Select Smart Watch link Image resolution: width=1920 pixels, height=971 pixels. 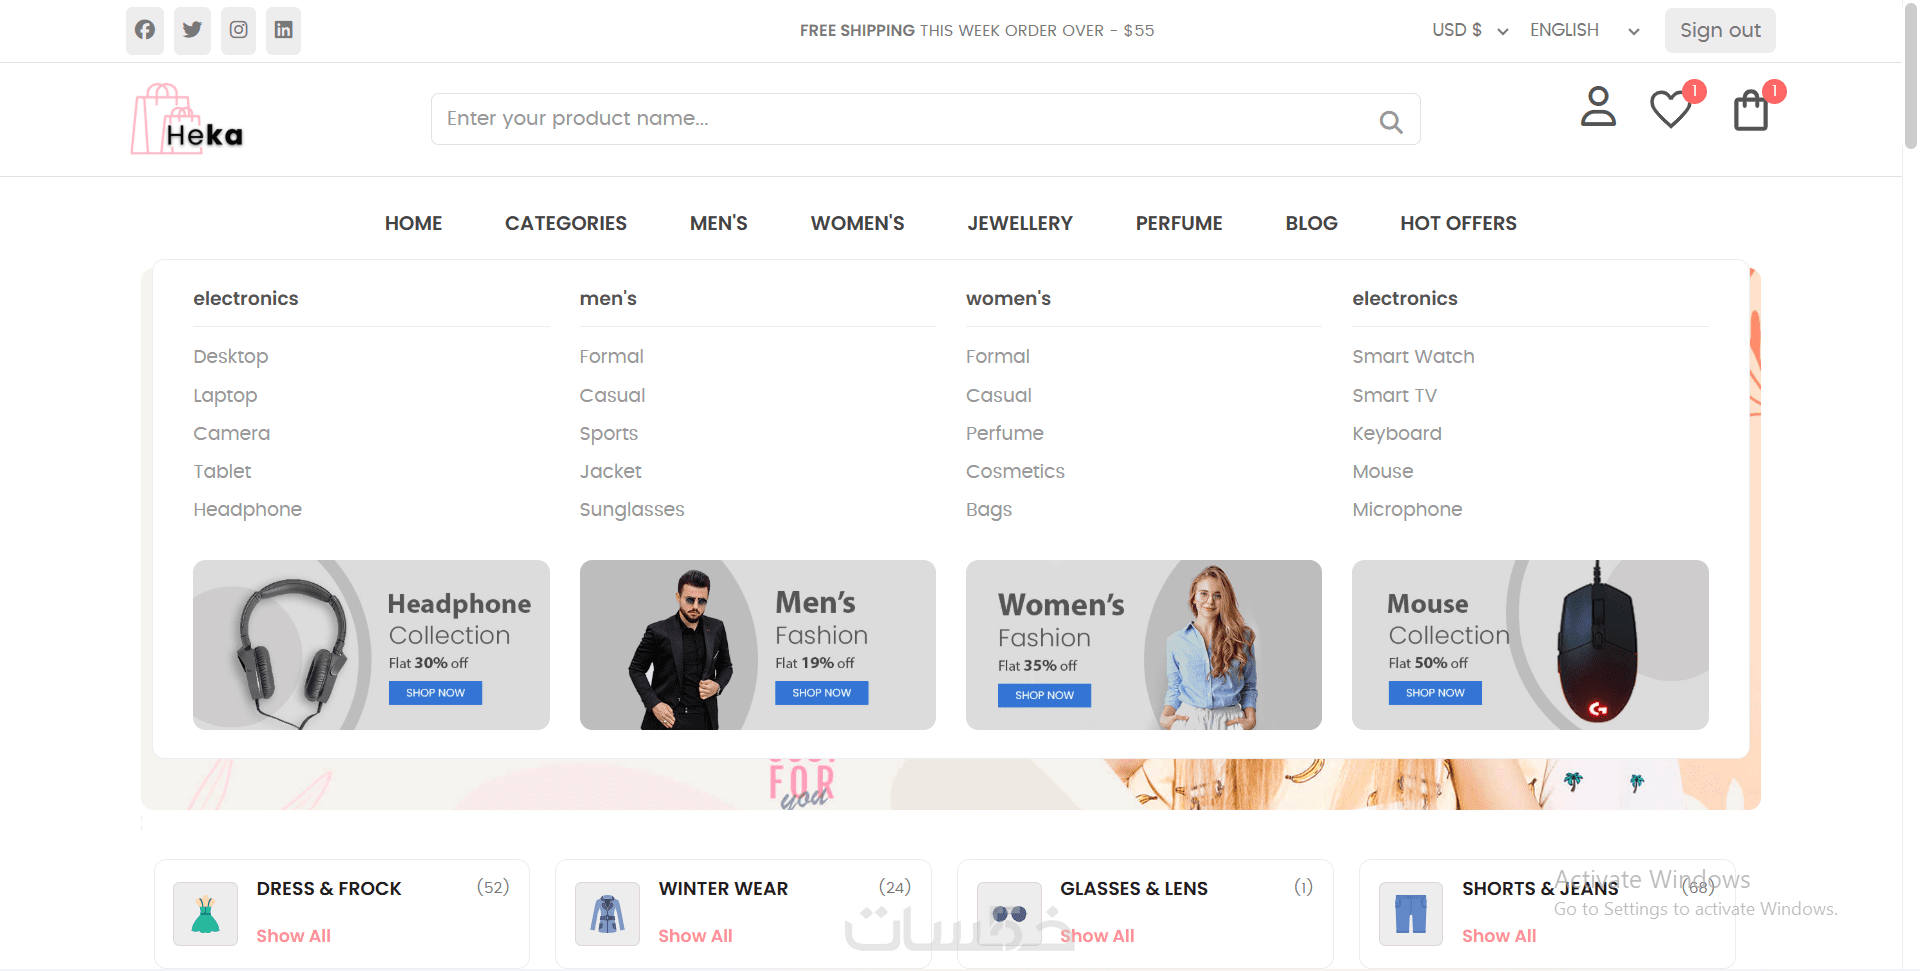coord(1413,357)
